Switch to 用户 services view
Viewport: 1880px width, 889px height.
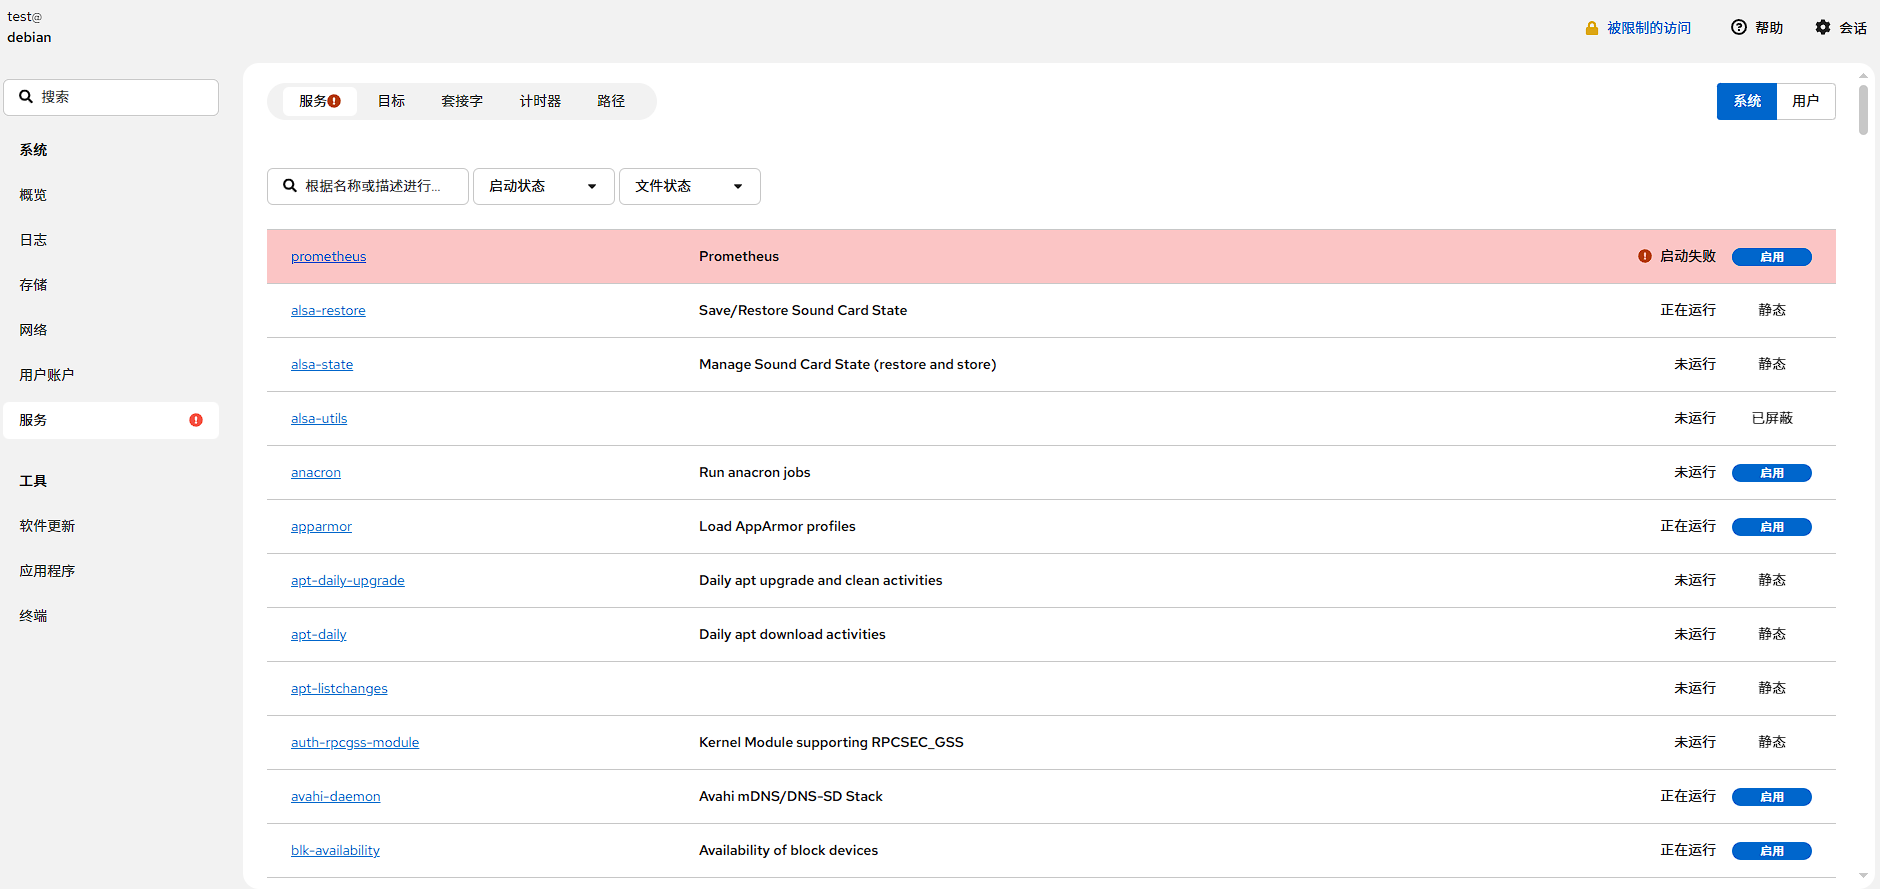(1805, 101)
